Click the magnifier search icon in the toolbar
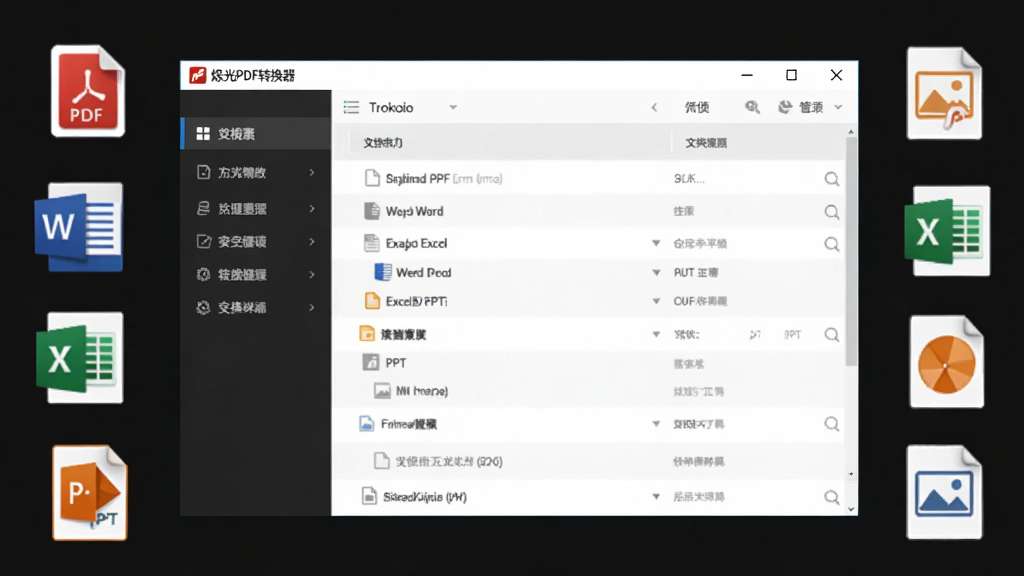Viewport: 1024px width, 576px height. click(752, 107)
